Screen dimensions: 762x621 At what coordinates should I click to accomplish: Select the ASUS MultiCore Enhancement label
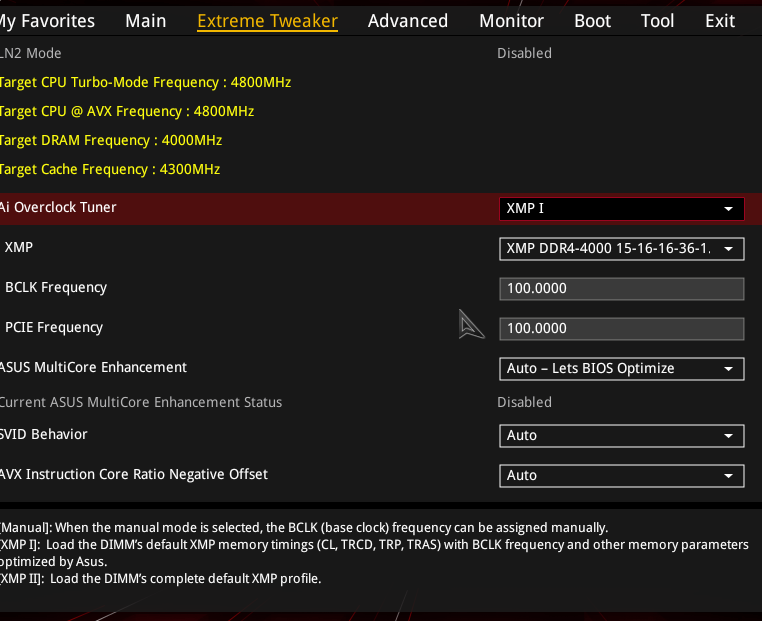pyautogui.click(x=93, y=367)
